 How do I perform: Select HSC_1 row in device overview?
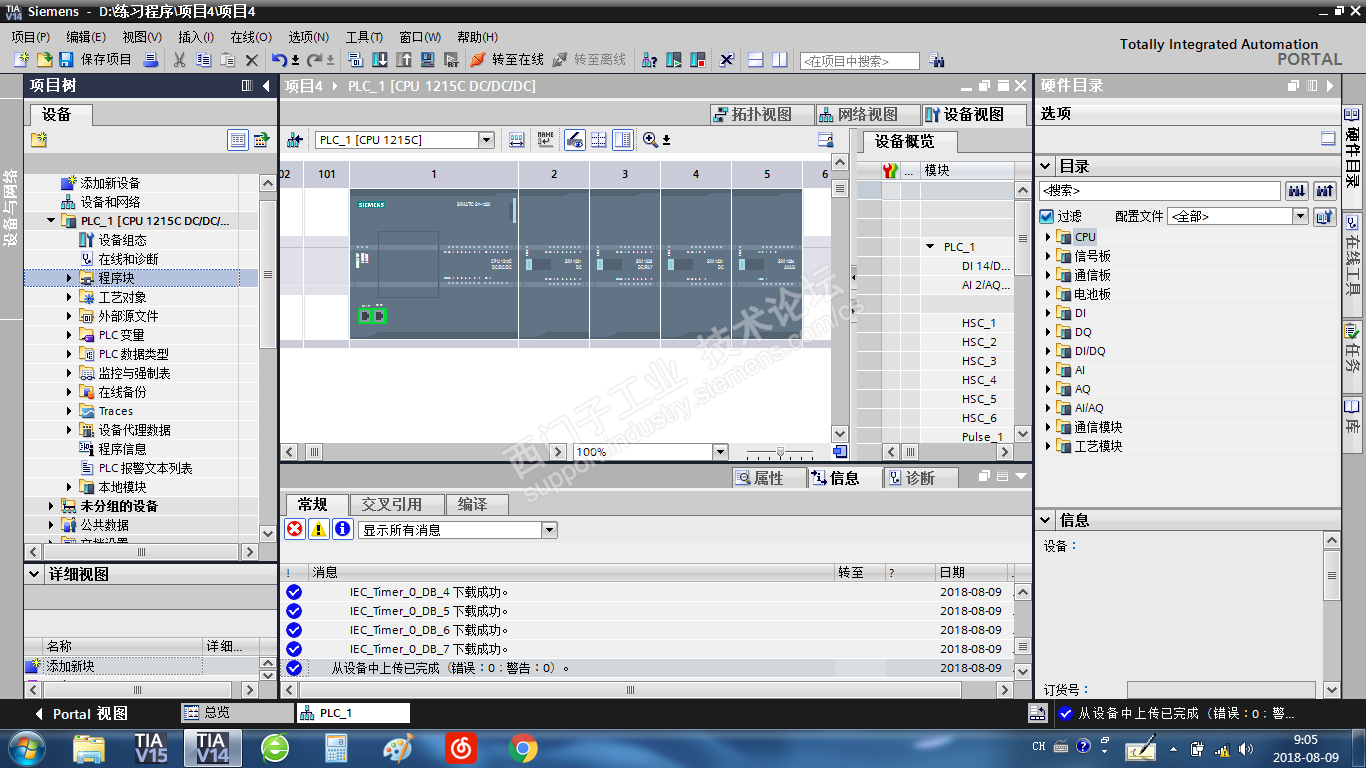point(979,323)
